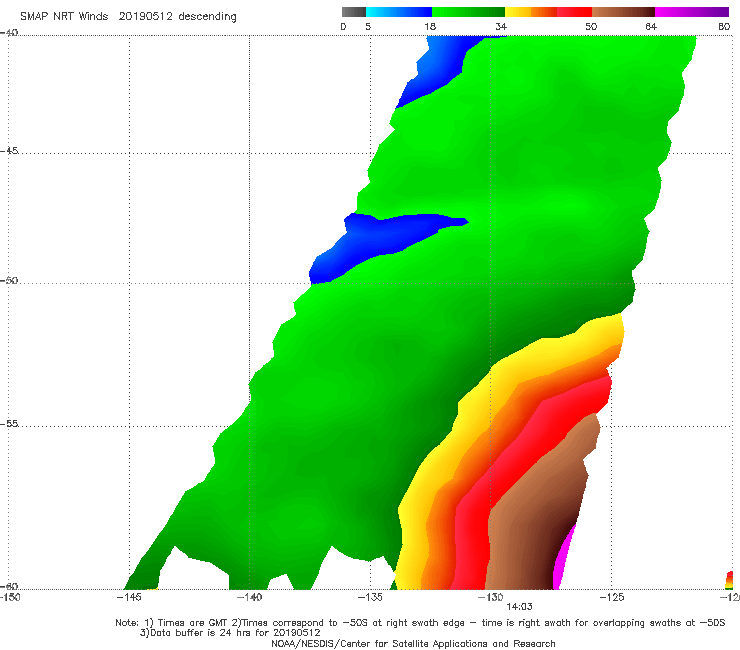The width and height of the screenshot is (740, 650).
Task: Click the swath time stamp '14:03'
Action: click(x=519, y=607)
